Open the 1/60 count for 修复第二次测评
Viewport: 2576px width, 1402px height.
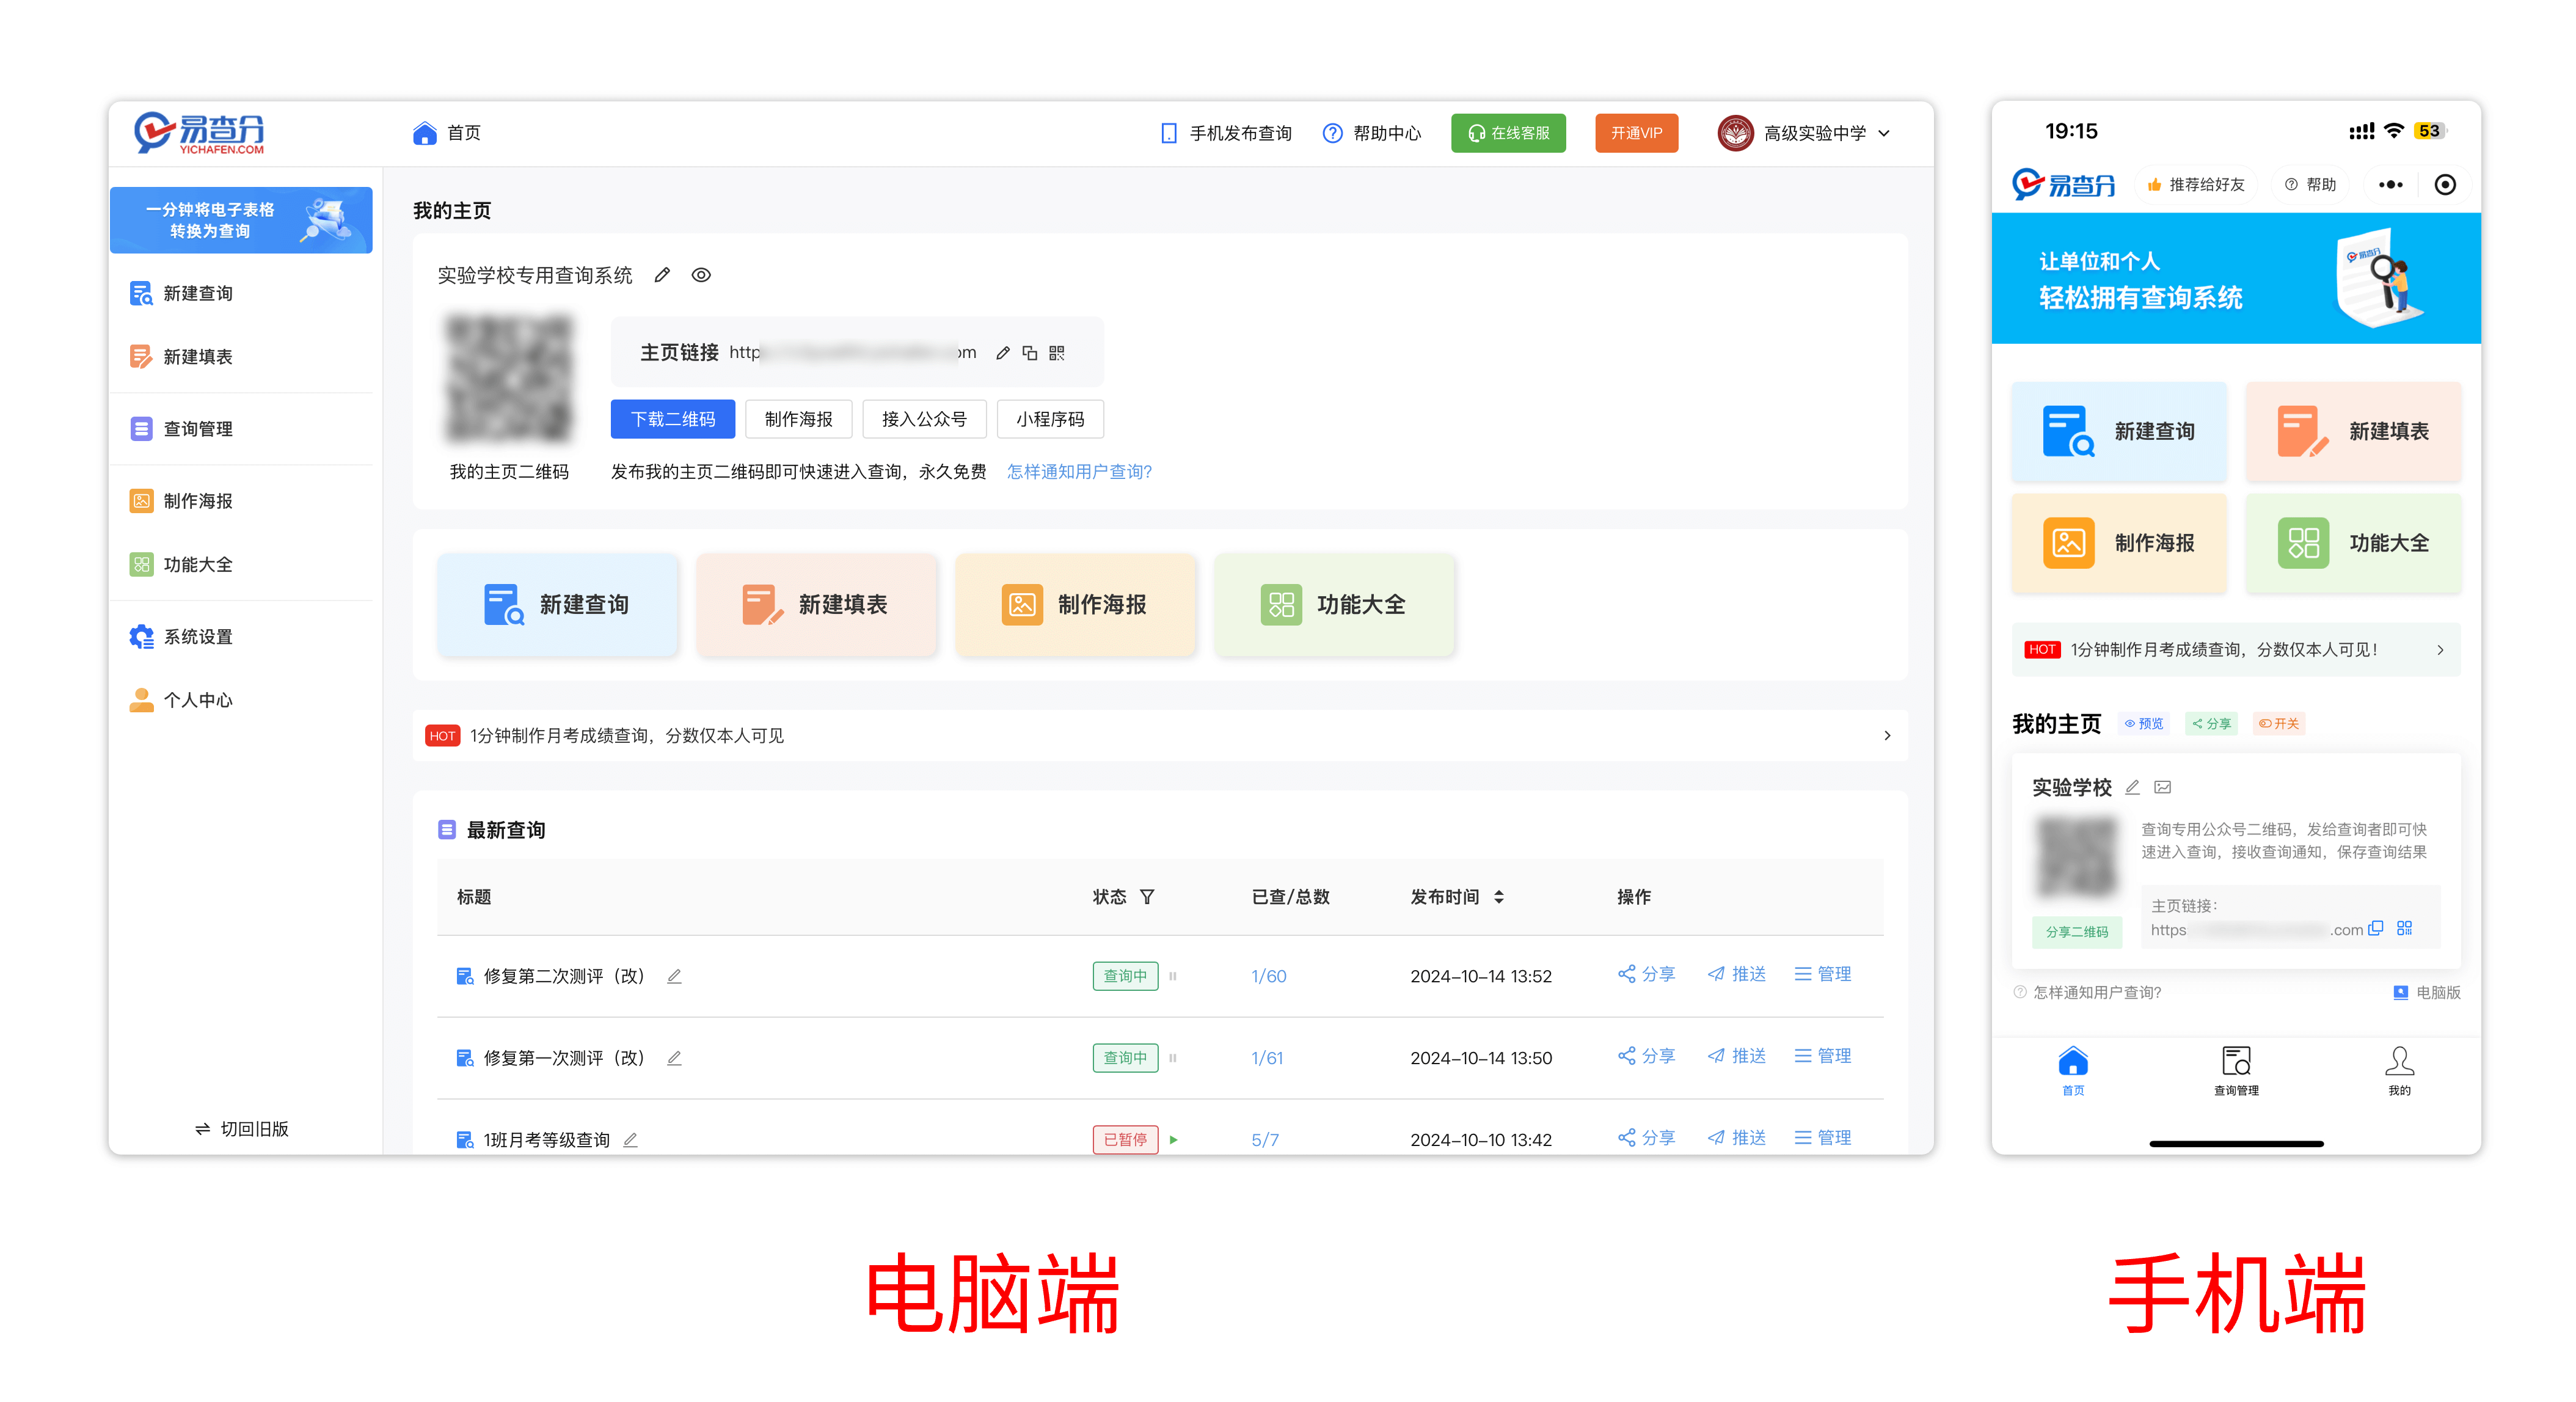pyautogui.click(x=1268, y=976)
